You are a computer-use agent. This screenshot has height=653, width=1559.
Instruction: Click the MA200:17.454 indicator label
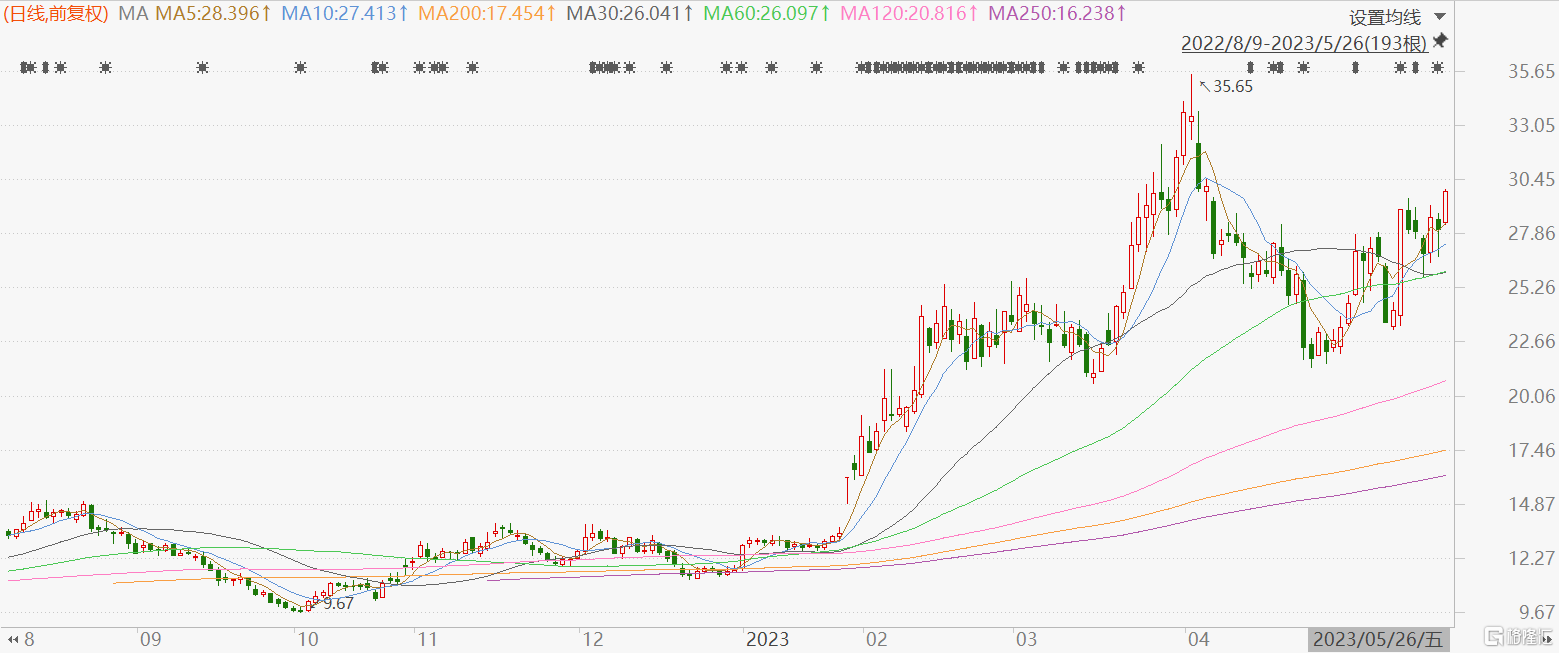487,14
